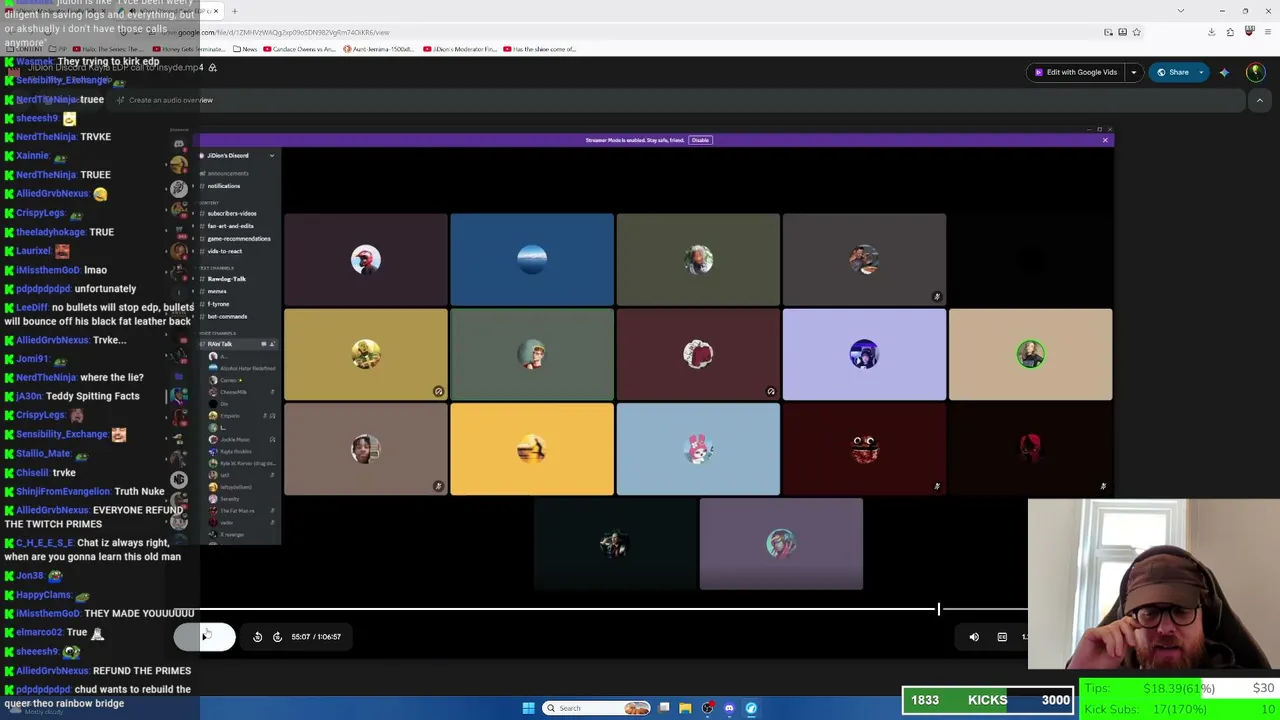The width and height of the screenshot is (1280, 720).
Task: Expand the Edit with Google Vids dropdown
Action: click(x=1133, y=72)
